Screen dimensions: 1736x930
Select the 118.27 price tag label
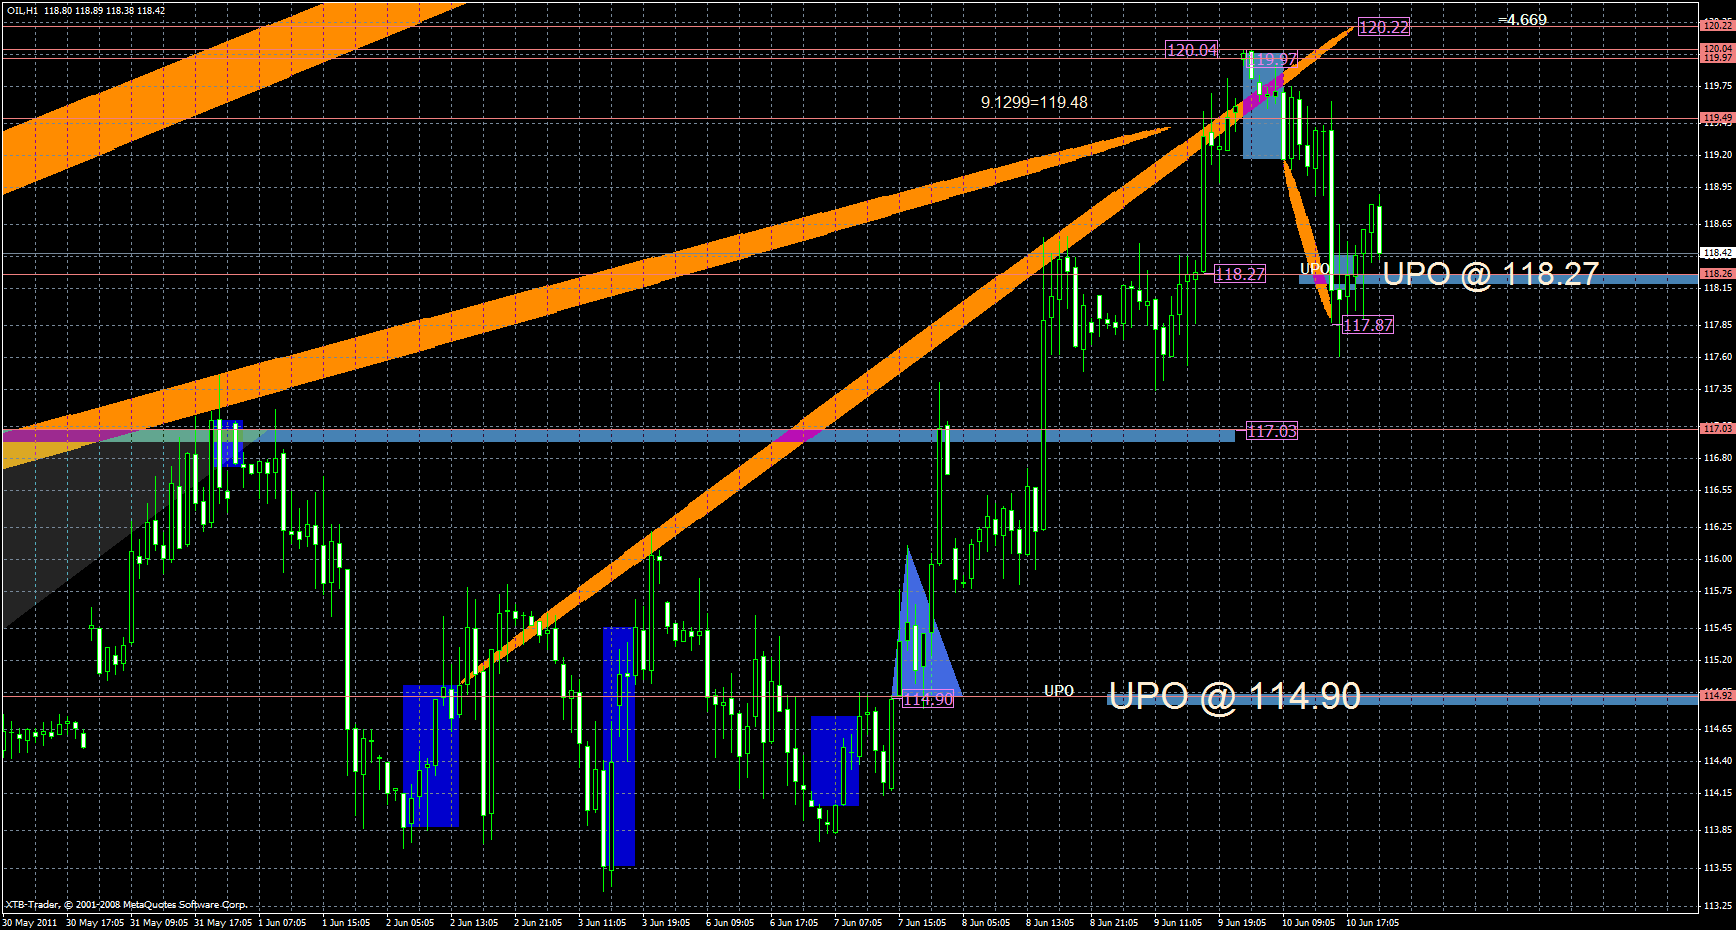(x=1238, y=273)
